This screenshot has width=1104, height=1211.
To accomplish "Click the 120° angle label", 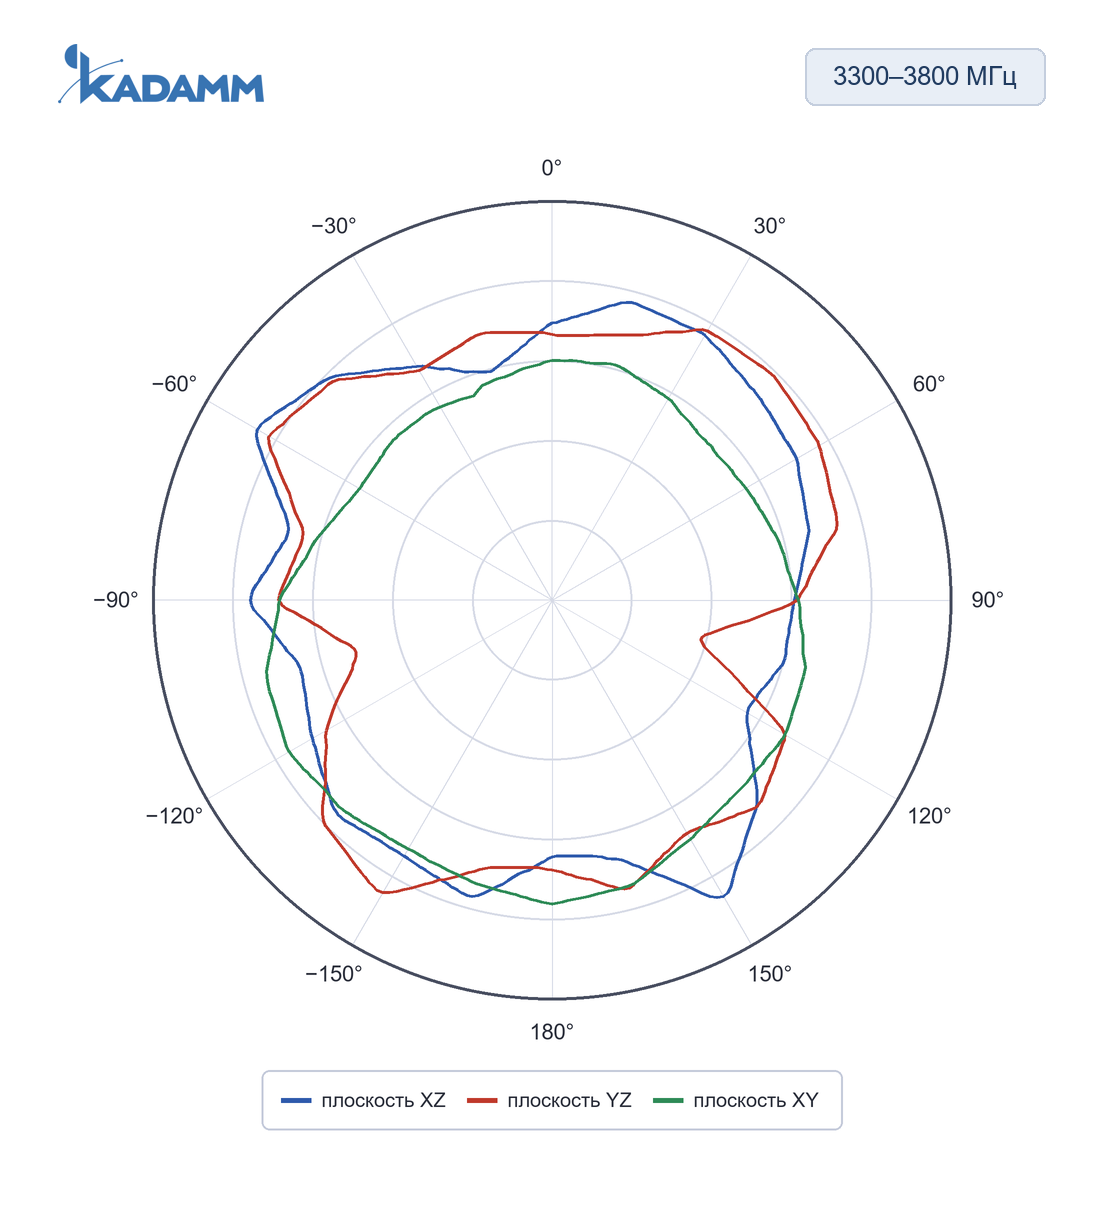I will point(929,816).
